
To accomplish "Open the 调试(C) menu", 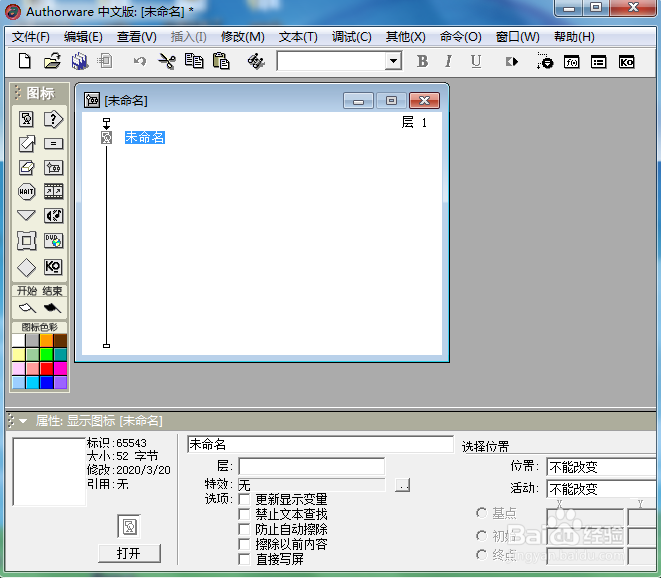I will click(x=352, y=37).
